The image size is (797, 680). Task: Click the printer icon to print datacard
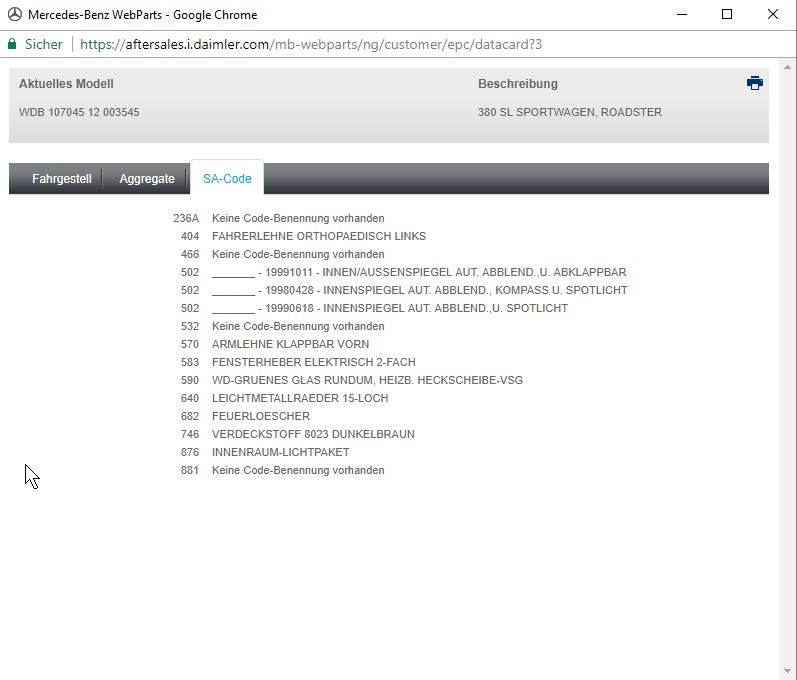pyautogui.click(x=755, y=83)
